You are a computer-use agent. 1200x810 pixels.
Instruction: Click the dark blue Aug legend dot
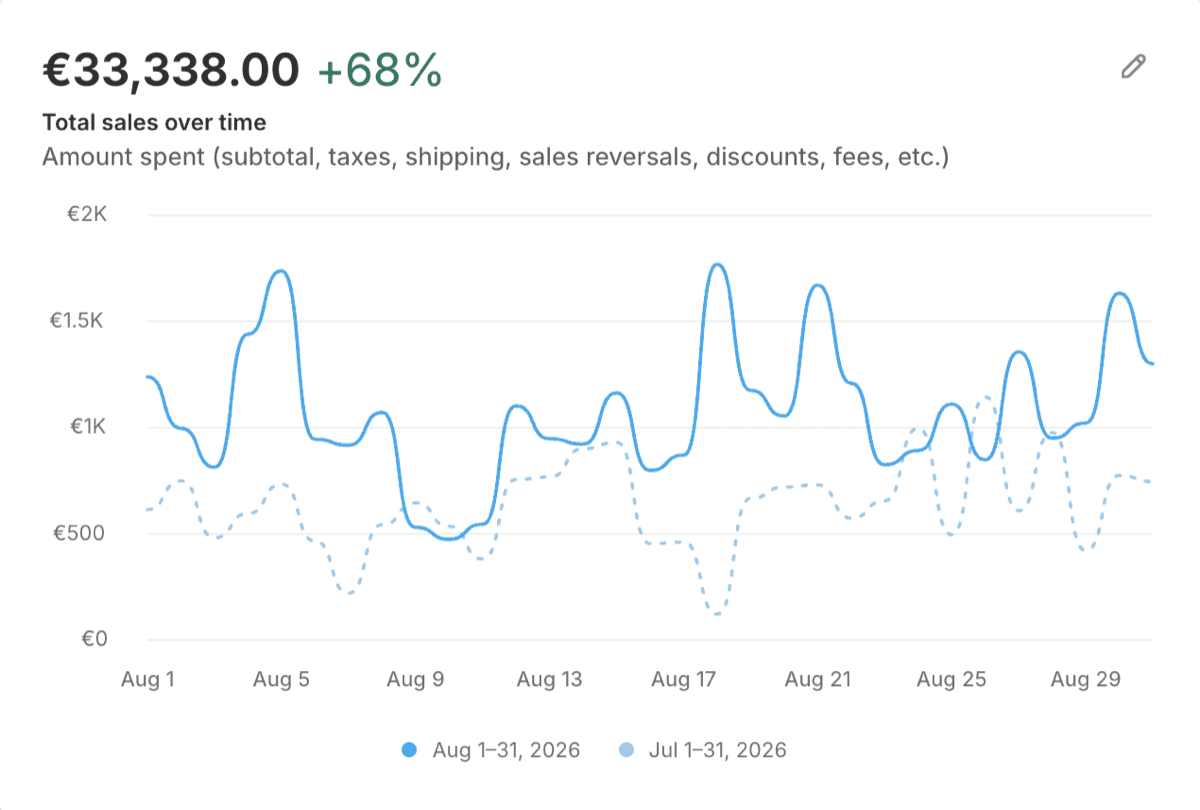pos(409,750)
